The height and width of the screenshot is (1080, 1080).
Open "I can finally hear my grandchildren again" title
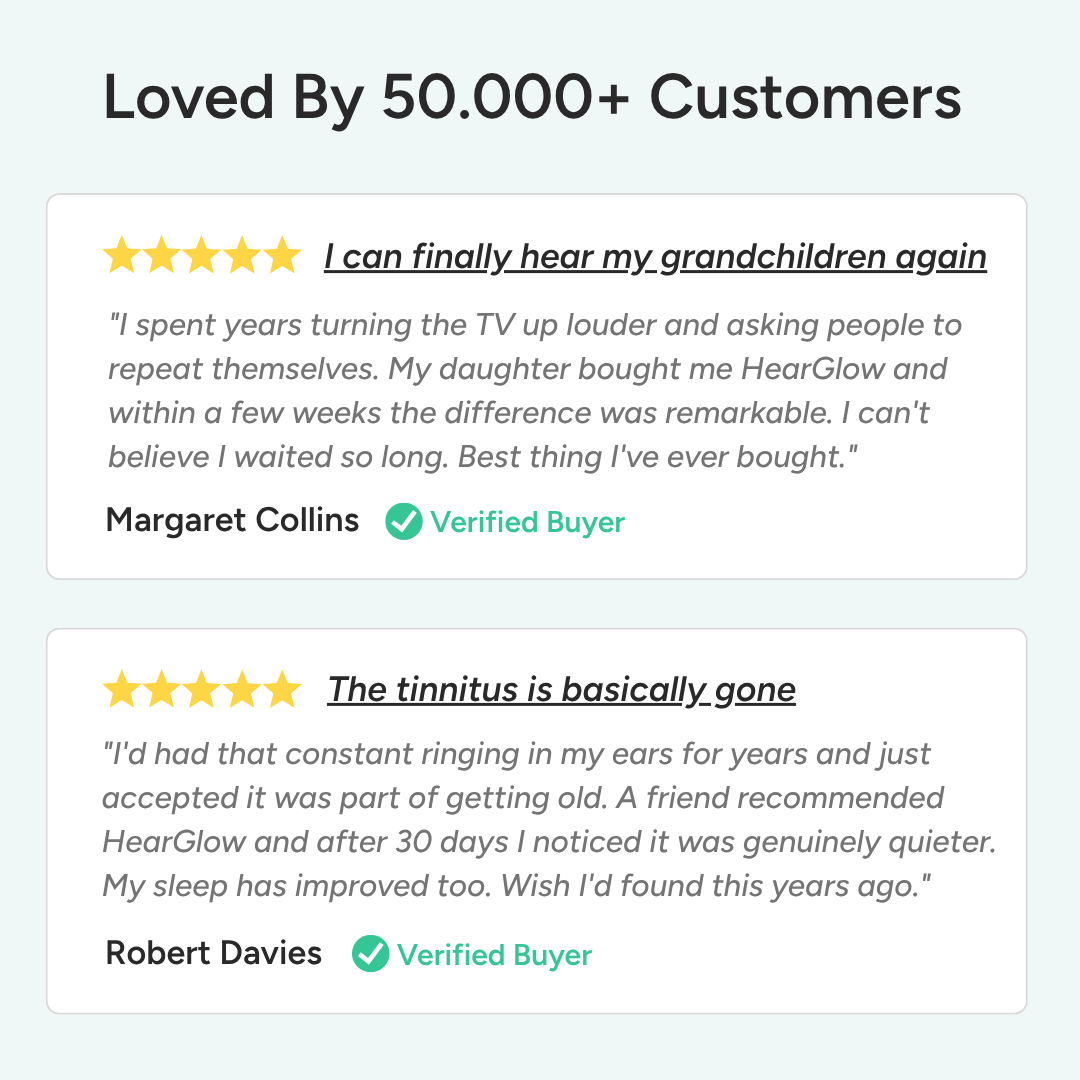coord(655,257)
